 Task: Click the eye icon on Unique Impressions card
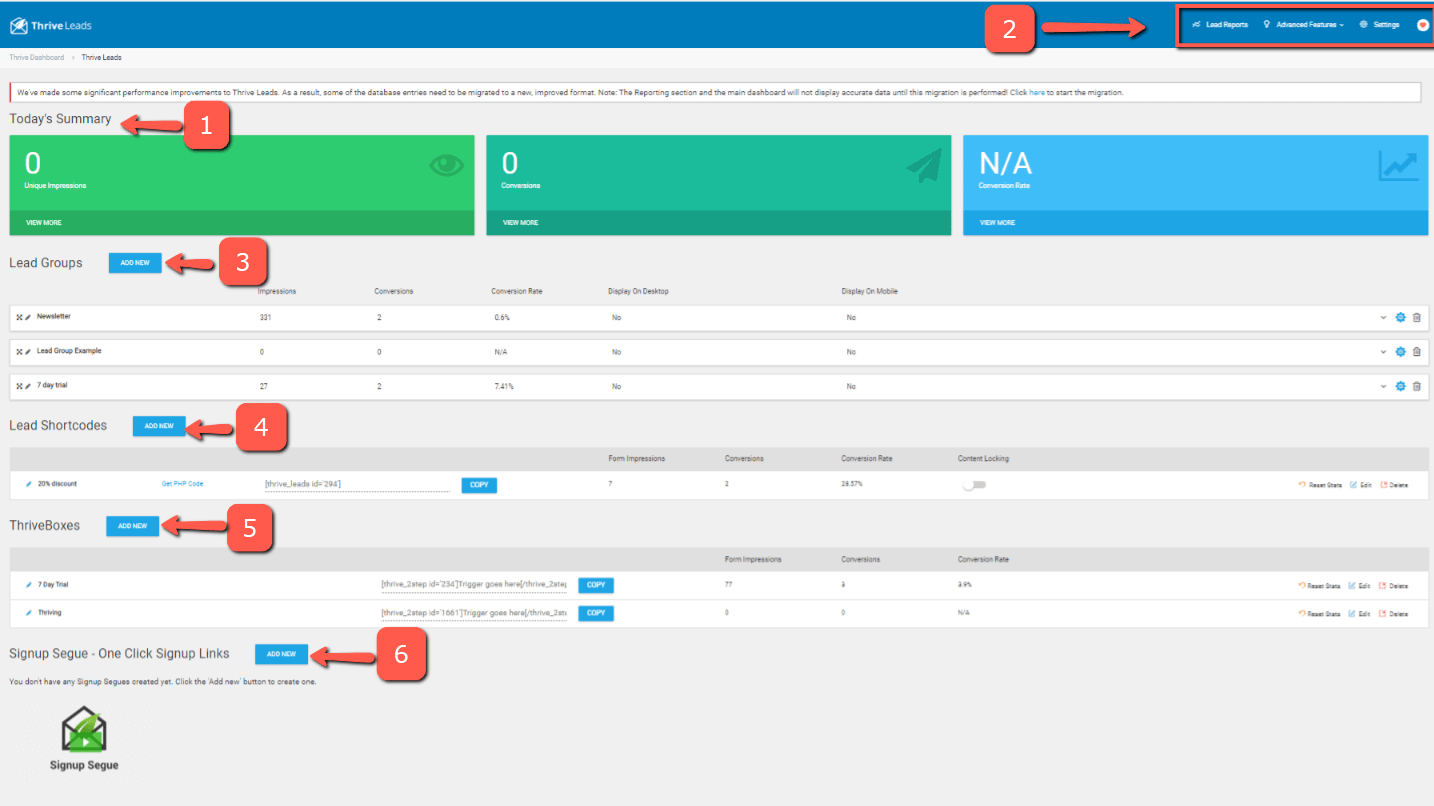447,165
